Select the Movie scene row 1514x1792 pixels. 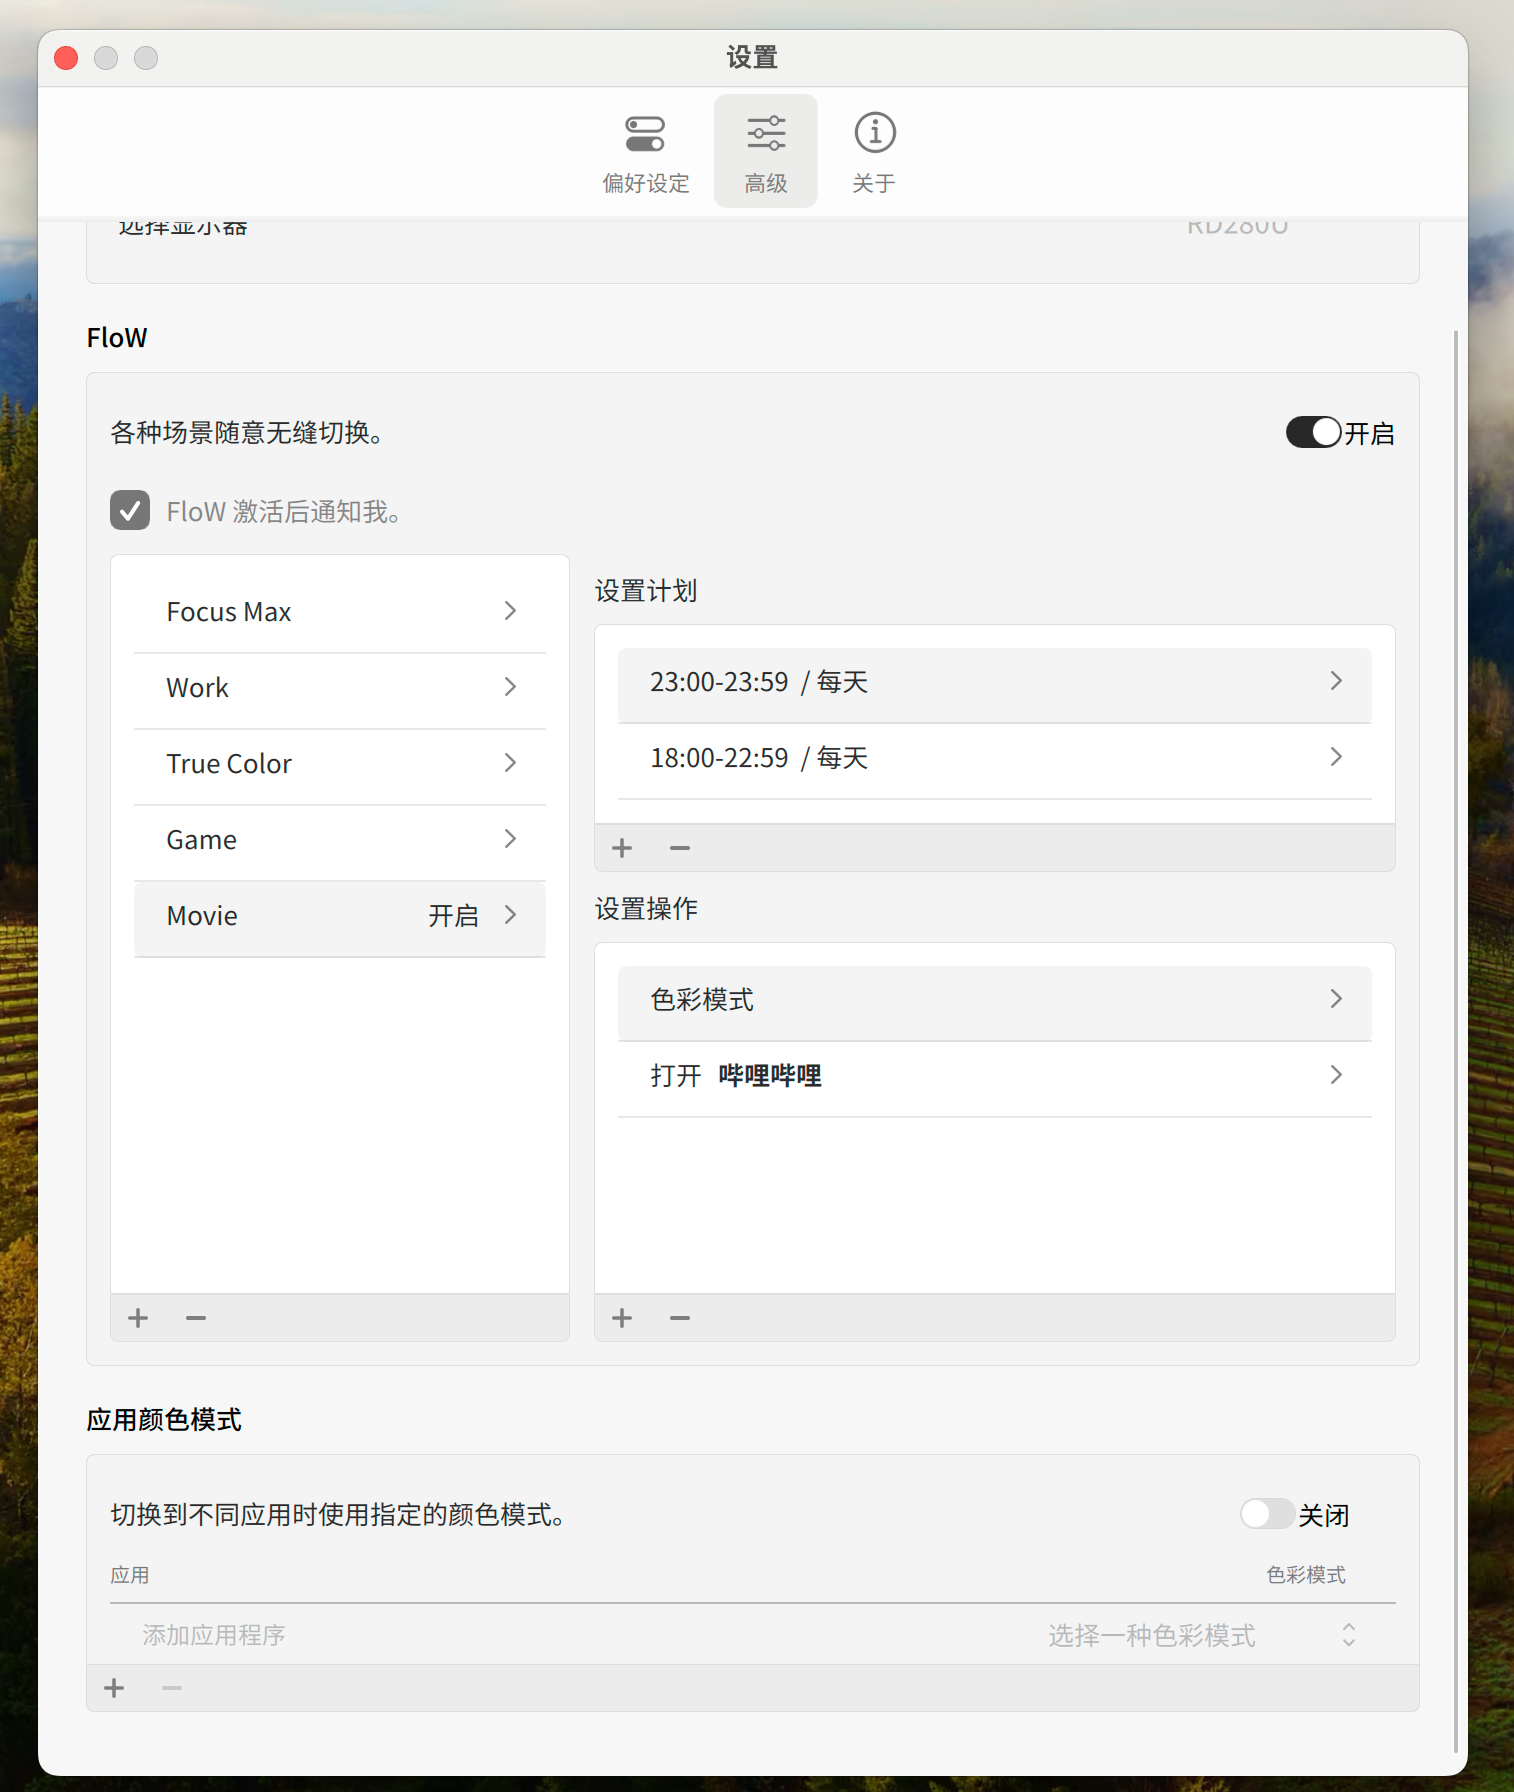click(x=340, y=918)
